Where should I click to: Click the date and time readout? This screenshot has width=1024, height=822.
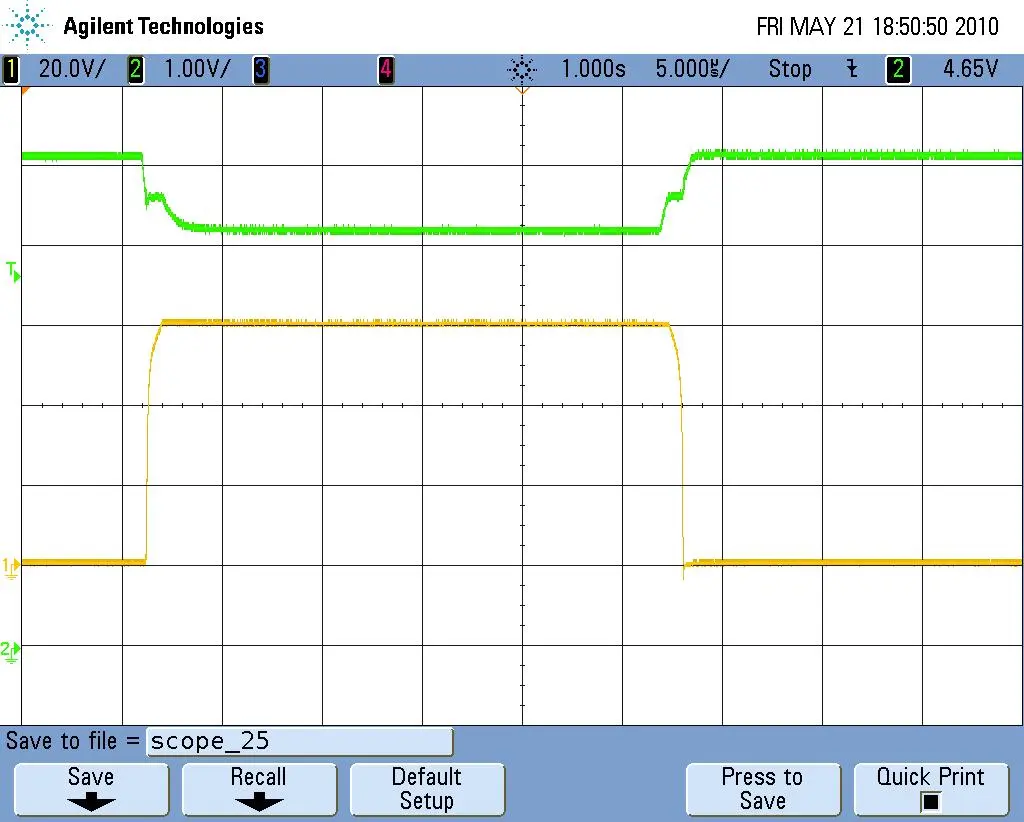[x=877, y=27]
